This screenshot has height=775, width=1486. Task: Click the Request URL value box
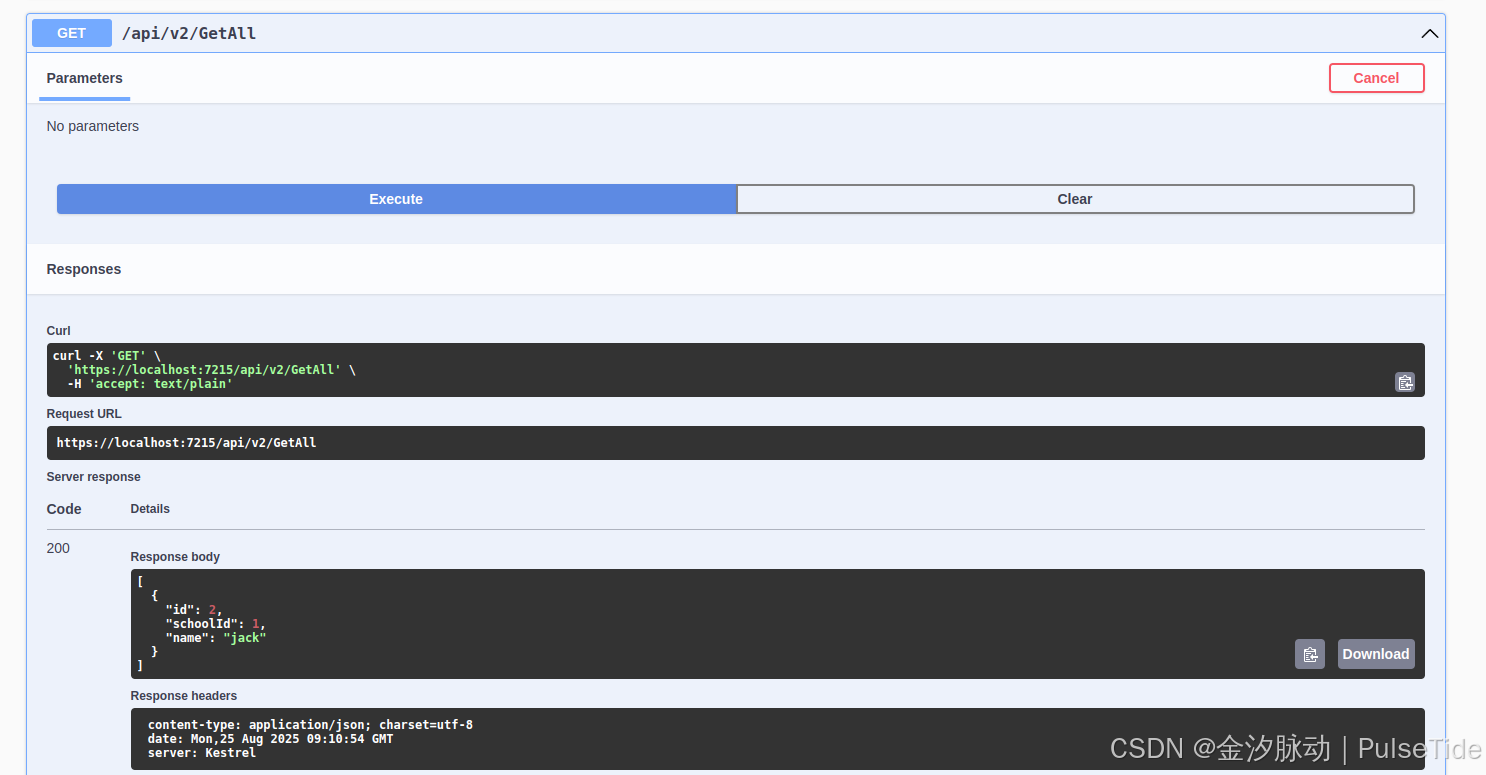click(735, 443)
